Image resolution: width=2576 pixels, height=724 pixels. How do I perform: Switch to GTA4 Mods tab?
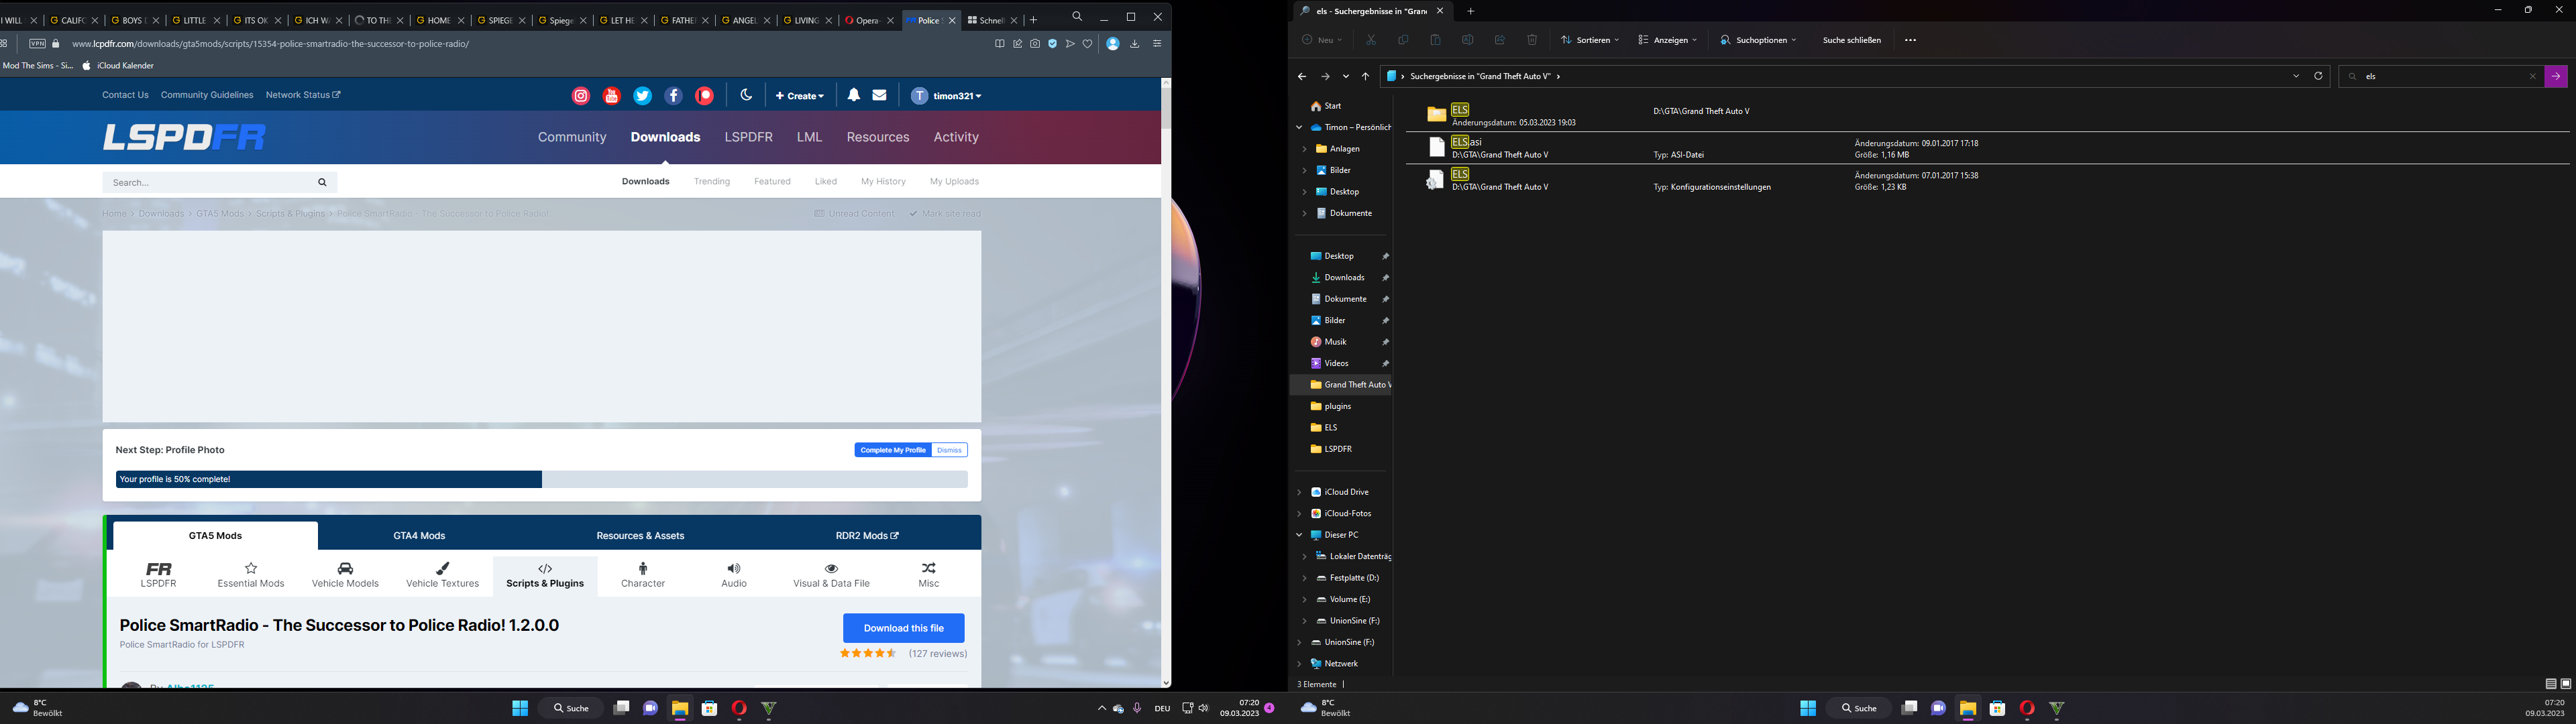coord(419,536)
